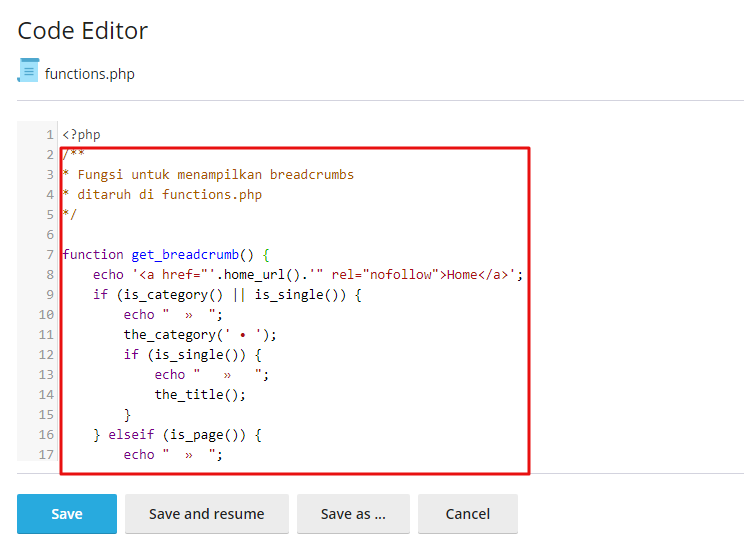
Task: Click the 'function' keyword on line 7
Action: click(x=93, y=255)
